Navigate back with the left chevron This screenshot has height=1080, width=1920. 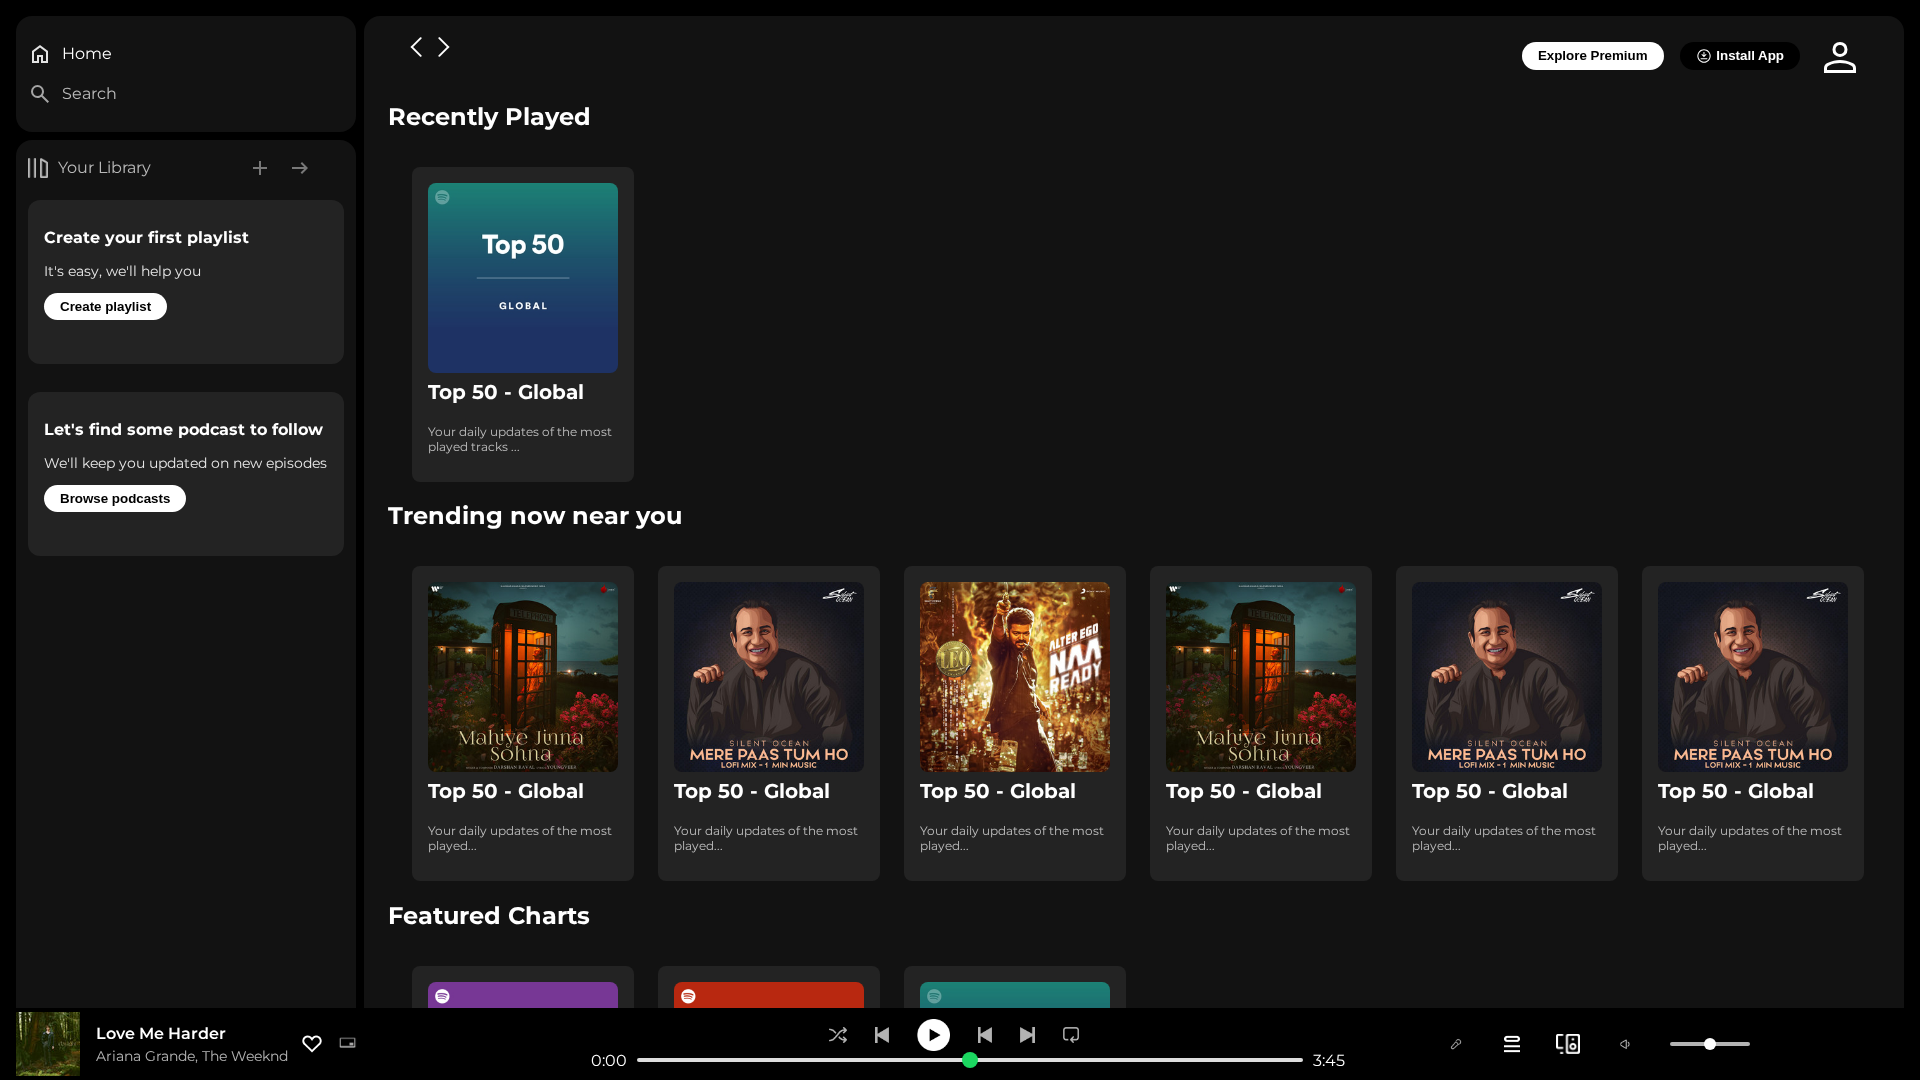click(416, 47)
